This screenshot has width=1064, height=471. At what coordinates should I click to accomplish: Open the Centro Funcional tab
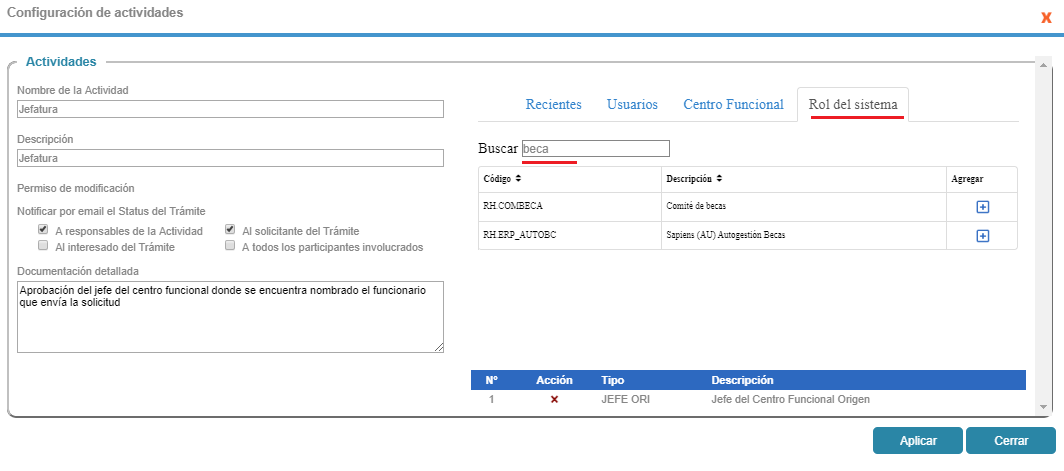coord(734,105)
